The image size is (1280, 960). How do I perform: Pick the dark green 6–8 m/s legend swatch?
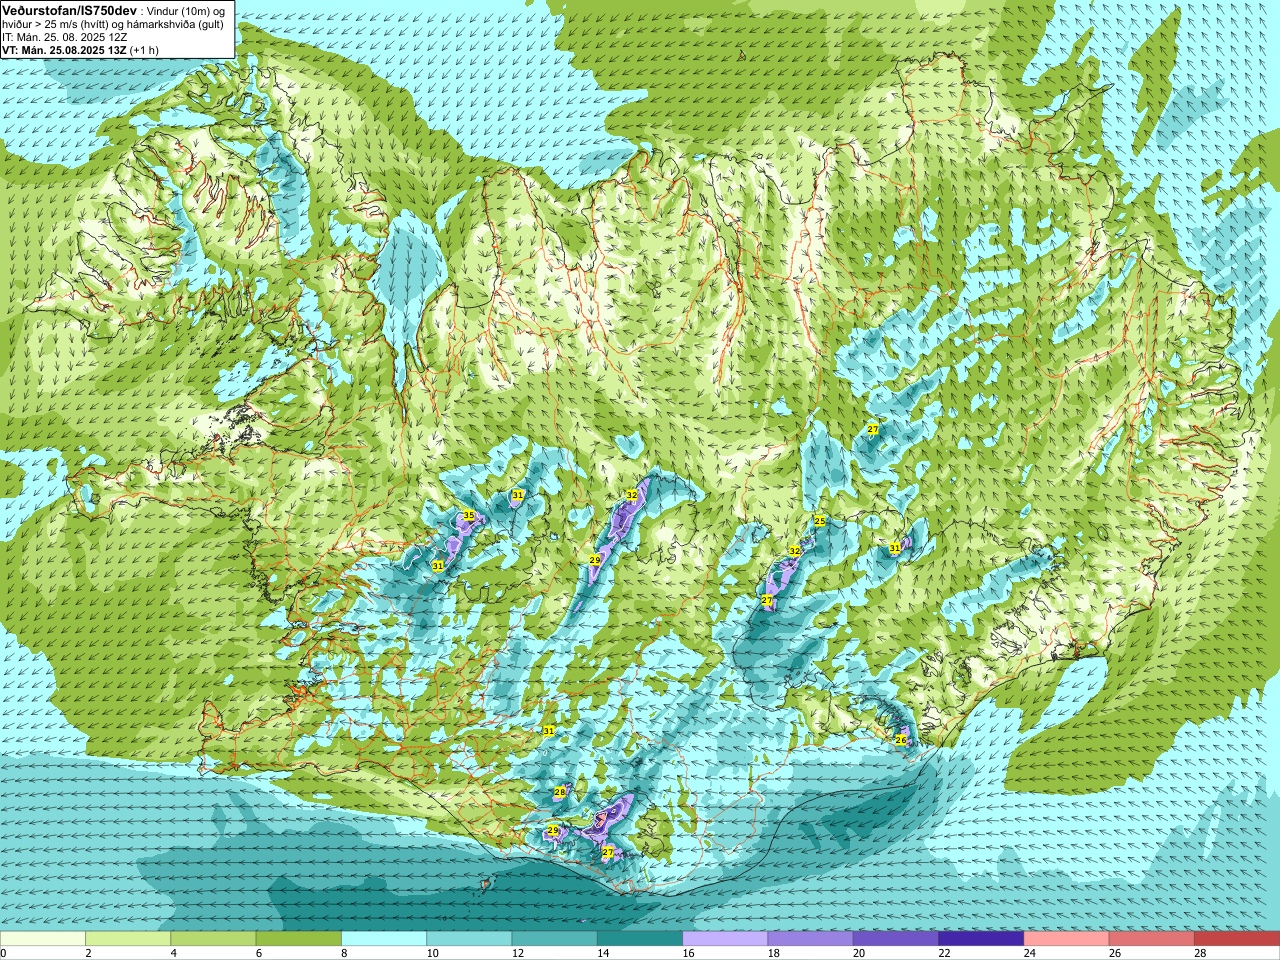coord(299,939)
